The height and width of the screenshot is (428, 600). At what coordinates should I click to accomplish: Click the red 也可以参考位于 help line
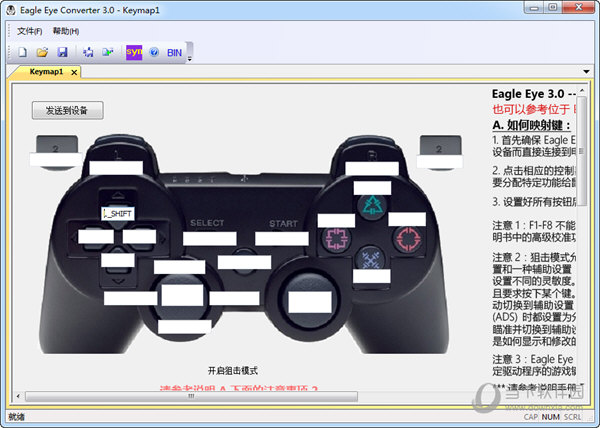pyautogui.click(x=534, y=109)
